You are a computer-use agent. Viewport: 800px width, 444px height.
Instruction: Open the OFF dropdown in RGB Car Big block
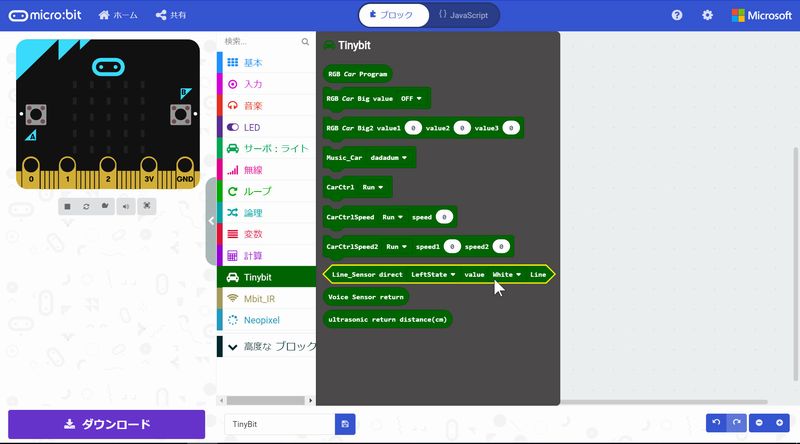pos(412,99)
